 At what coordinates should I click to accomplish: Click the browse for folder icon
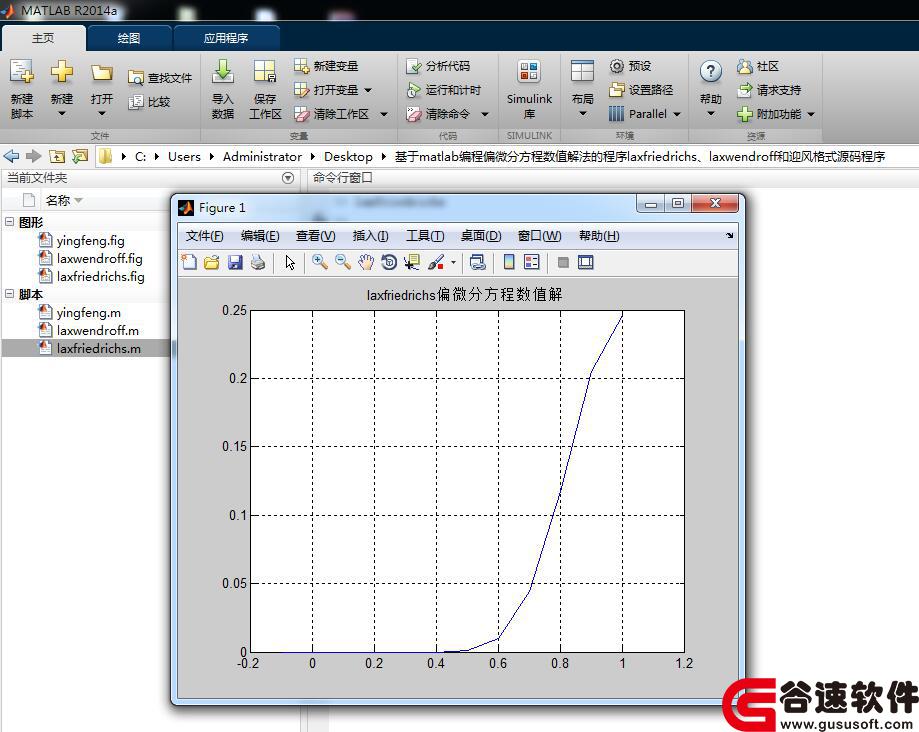pyautogui.click(x=80, y=156)
